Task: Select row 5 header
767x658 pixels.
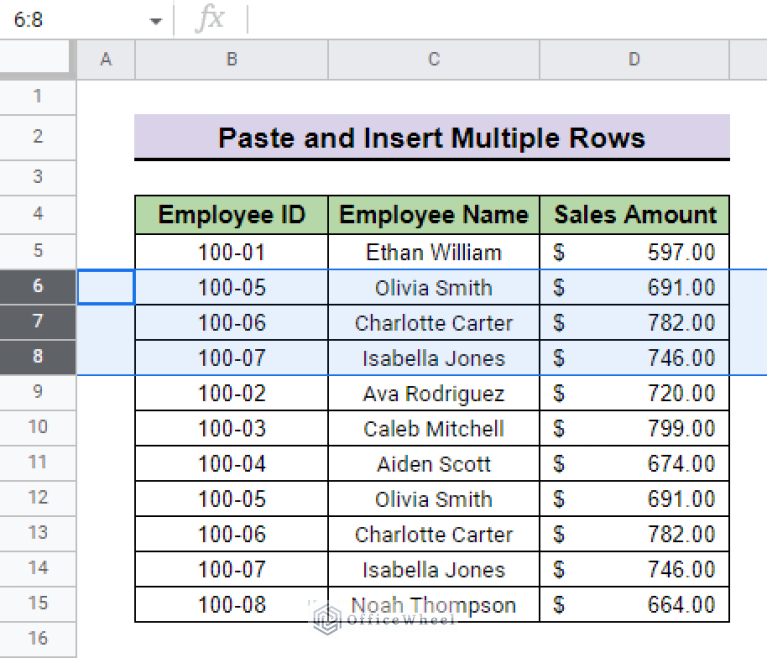Action: [x=38, y=251]
